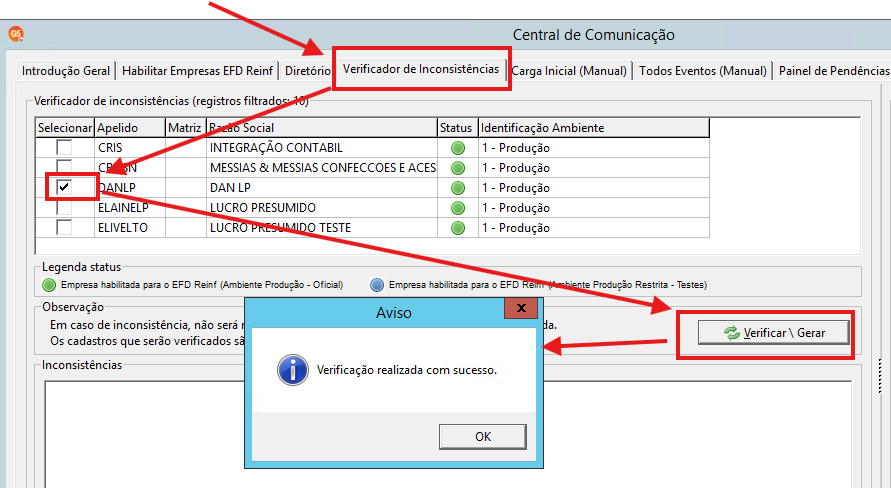Click the Status column header

[457, 128]
